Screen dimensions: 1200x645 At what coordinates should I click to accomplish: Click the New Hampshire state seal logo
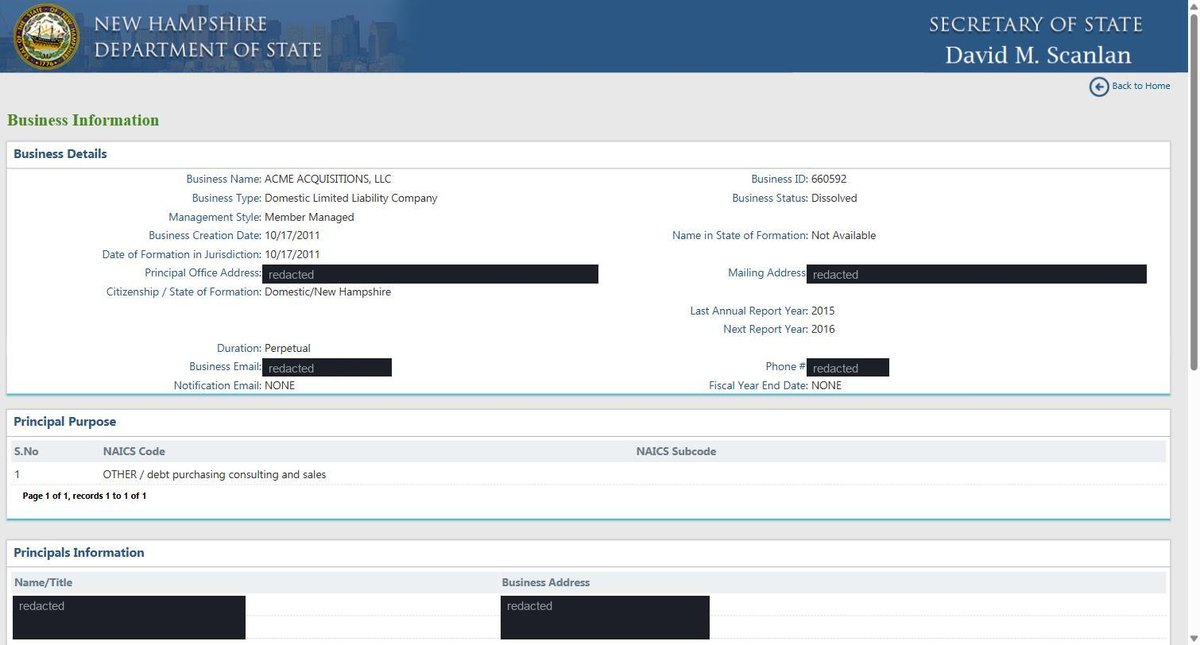[x=46, y=36]
